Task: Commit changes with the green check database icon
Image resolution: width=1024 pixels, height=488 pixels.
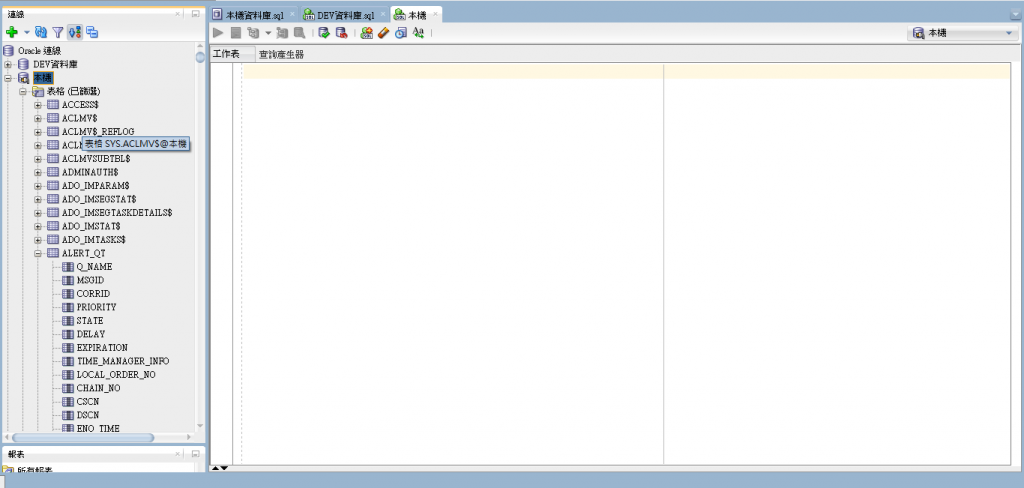Action: point(324,33)
